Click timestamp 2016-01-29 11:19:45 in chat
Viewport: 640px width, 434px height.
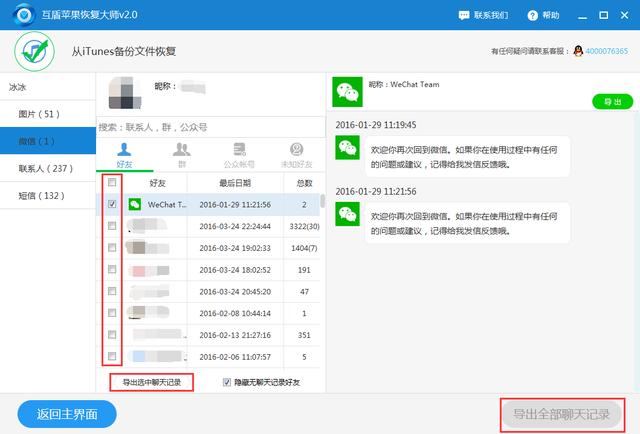[376, 125]
